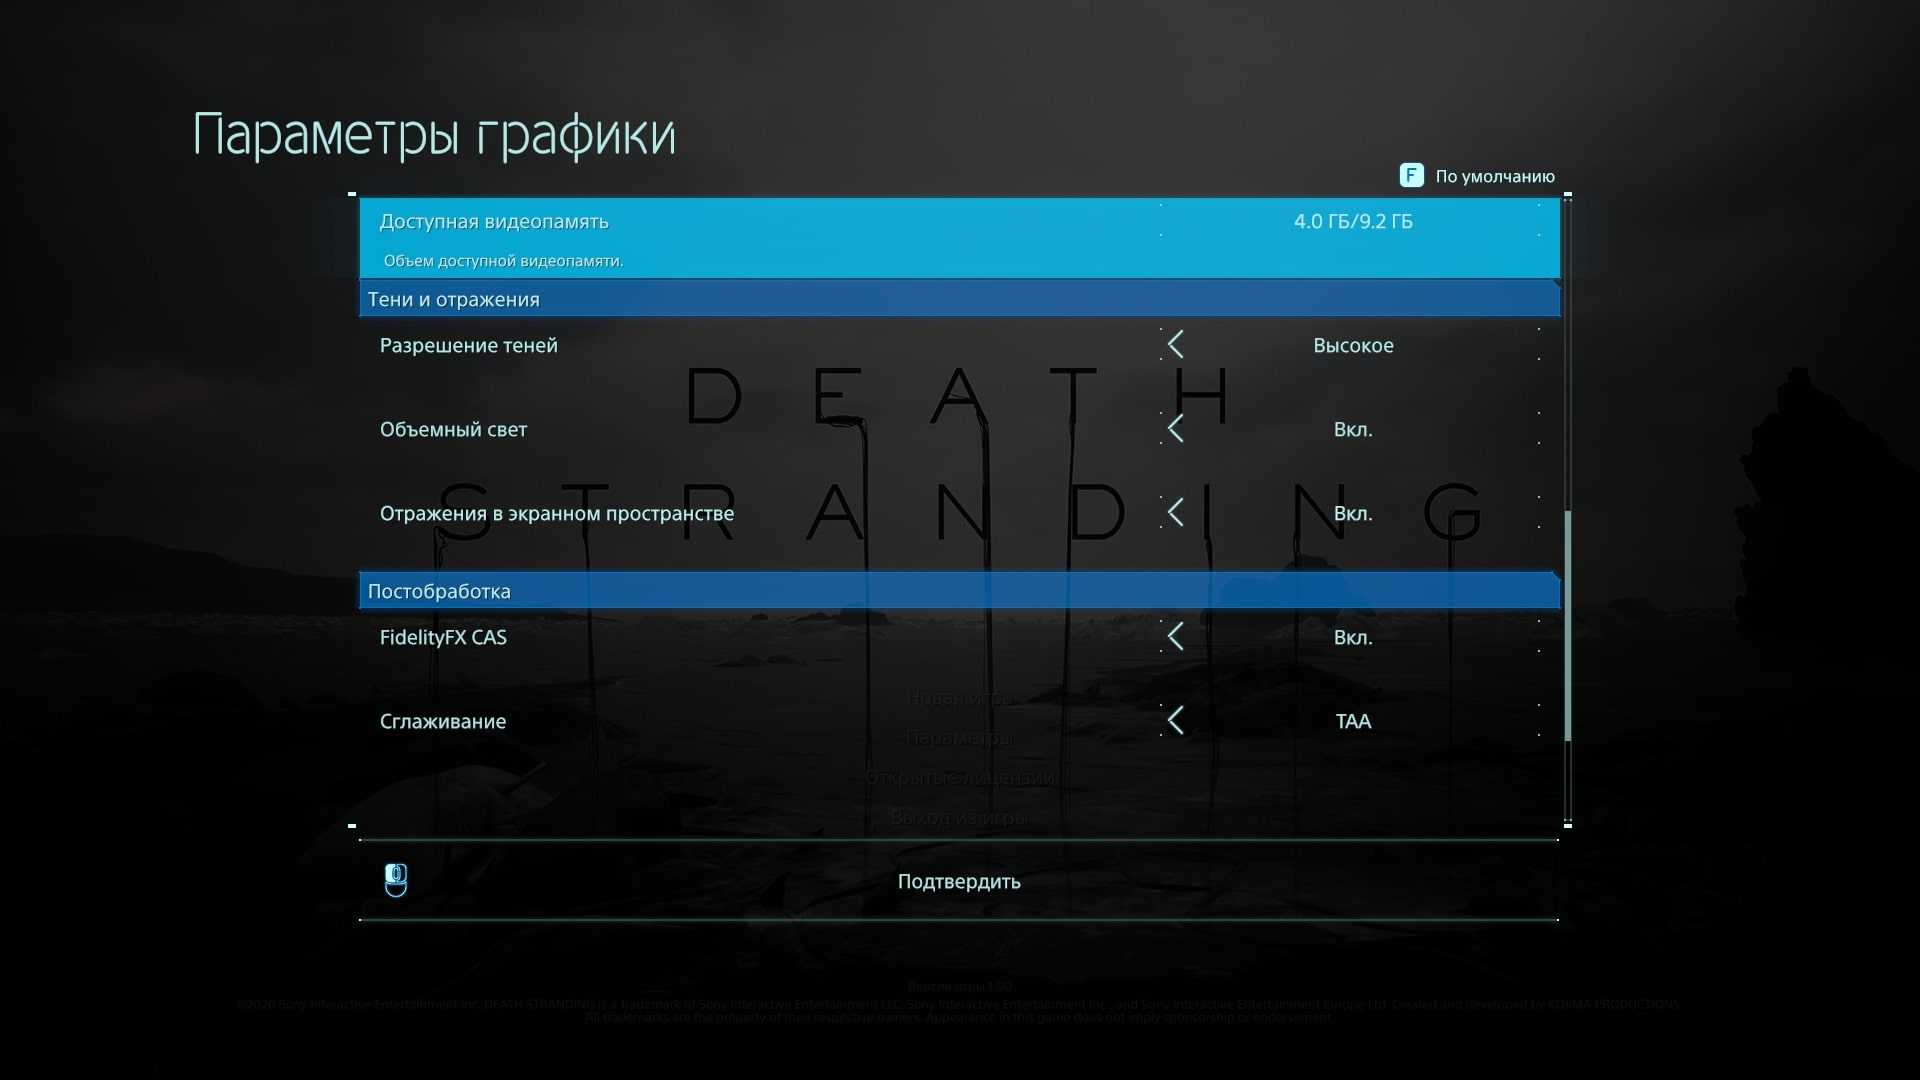
Task: Click the F key icon for defaults
Action: coord(1411,176)
